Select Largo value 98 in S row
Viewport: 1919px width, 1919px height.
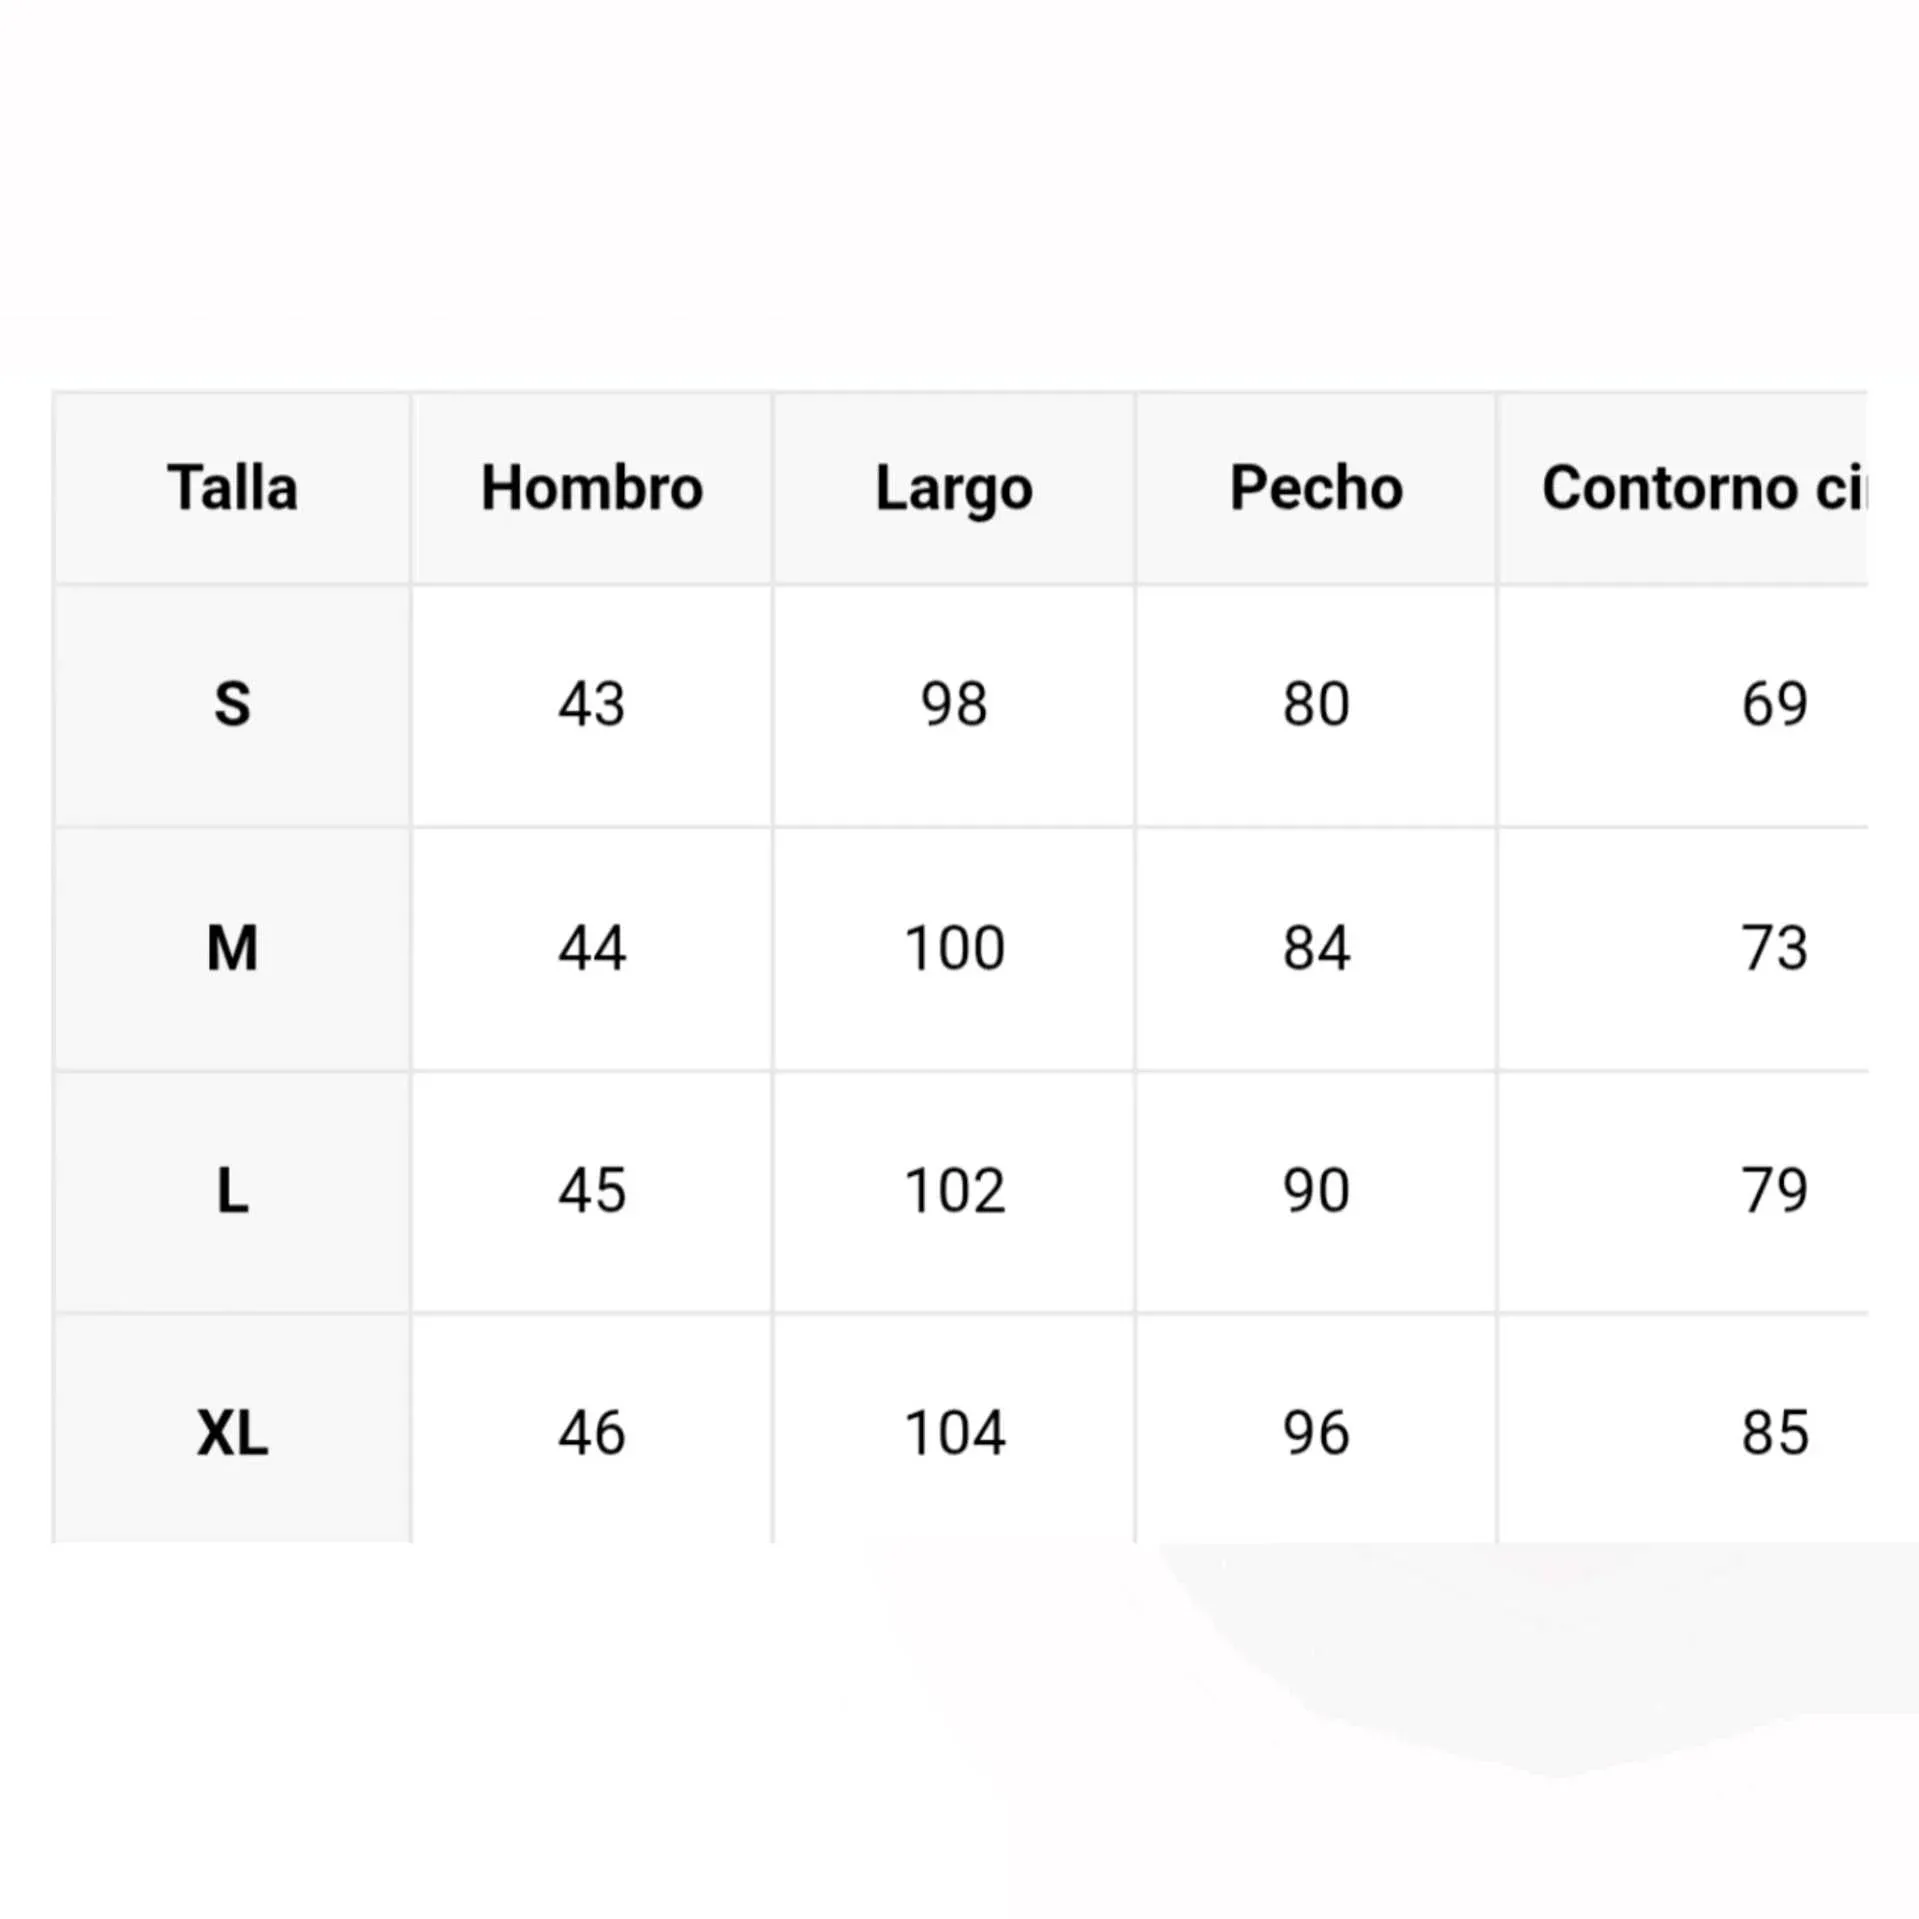[x=954, y=704]
